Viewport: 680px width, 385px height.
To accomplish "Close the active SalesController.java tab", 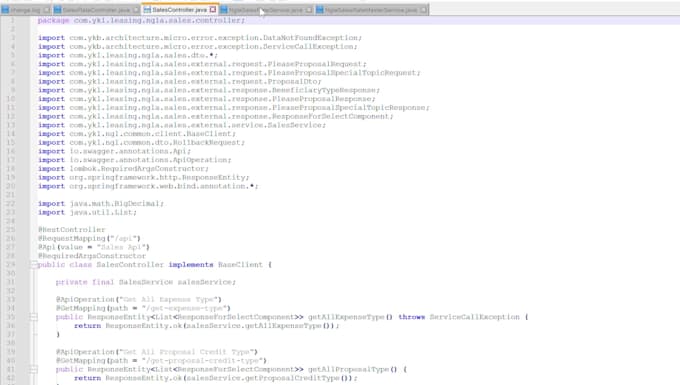I will (x=213, y=9).
